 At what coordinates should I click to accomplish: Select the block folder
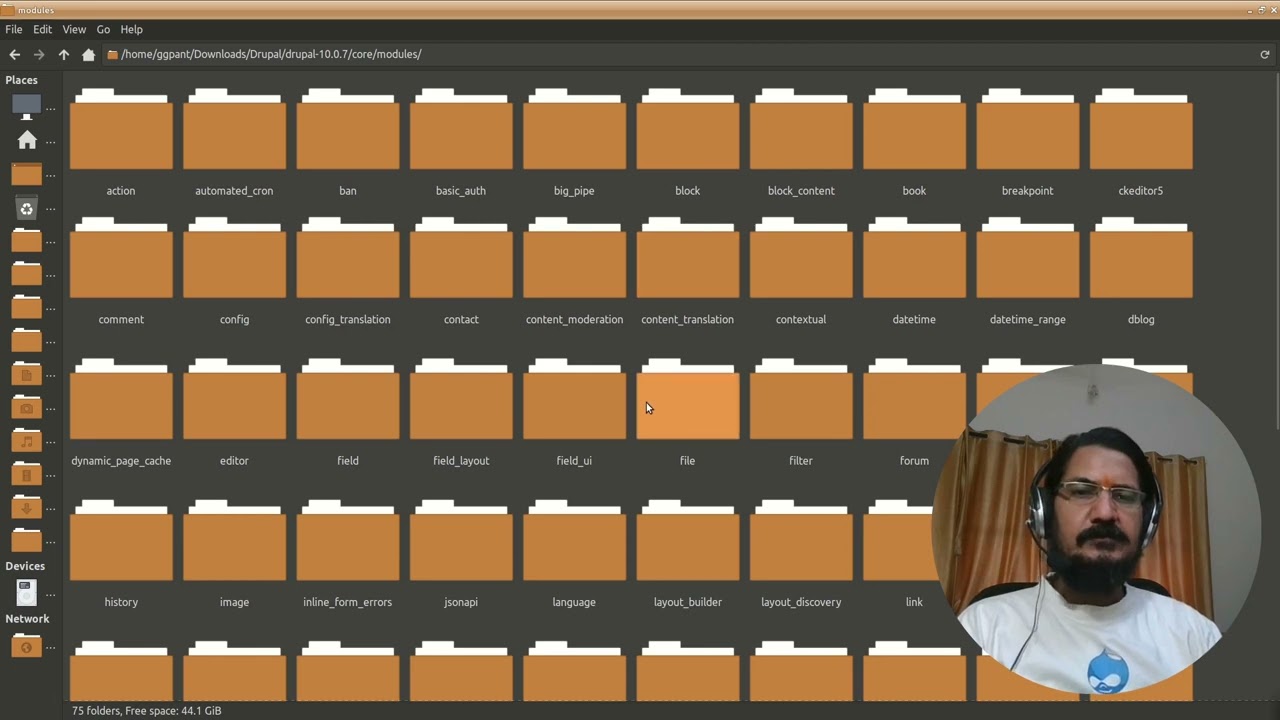coord(688,130)
